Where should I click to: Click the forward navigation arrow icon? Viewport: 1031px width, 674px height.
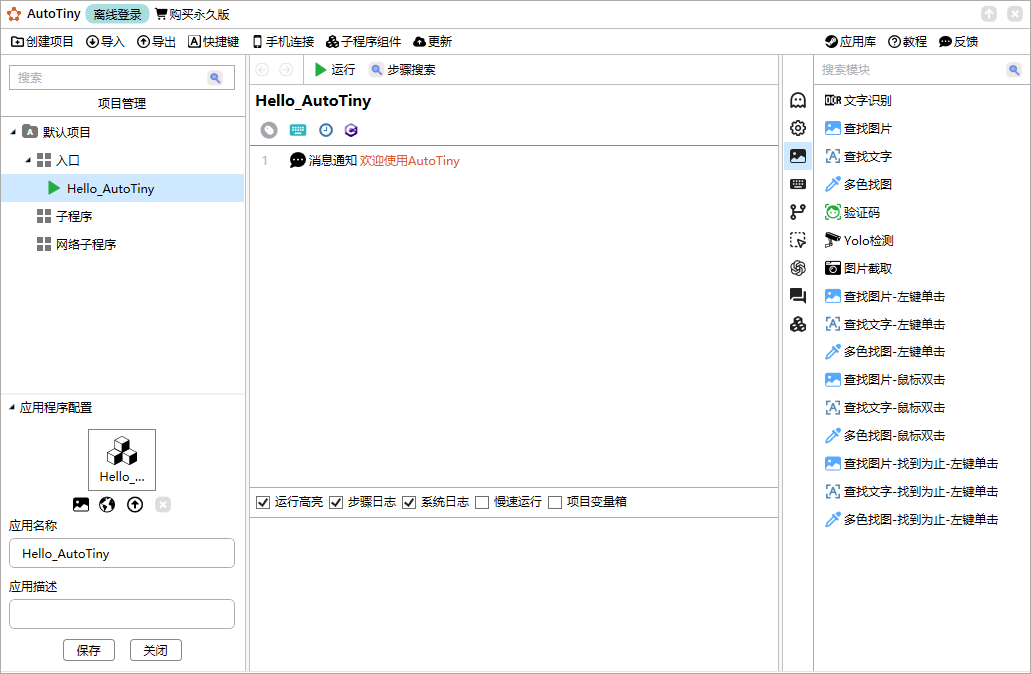click(286, 70)
